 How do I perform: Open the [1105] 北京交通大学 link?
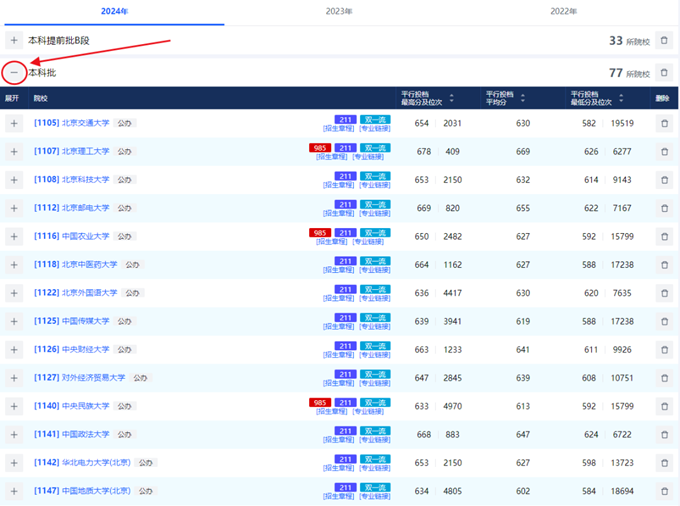[x=72, y=123]
